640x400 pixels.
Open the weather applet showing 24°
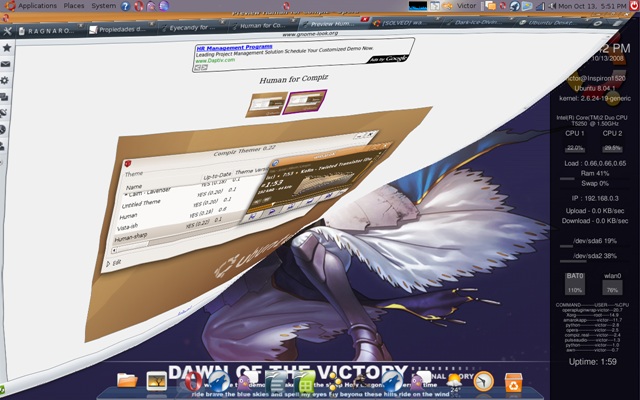(x=454, y=383)
